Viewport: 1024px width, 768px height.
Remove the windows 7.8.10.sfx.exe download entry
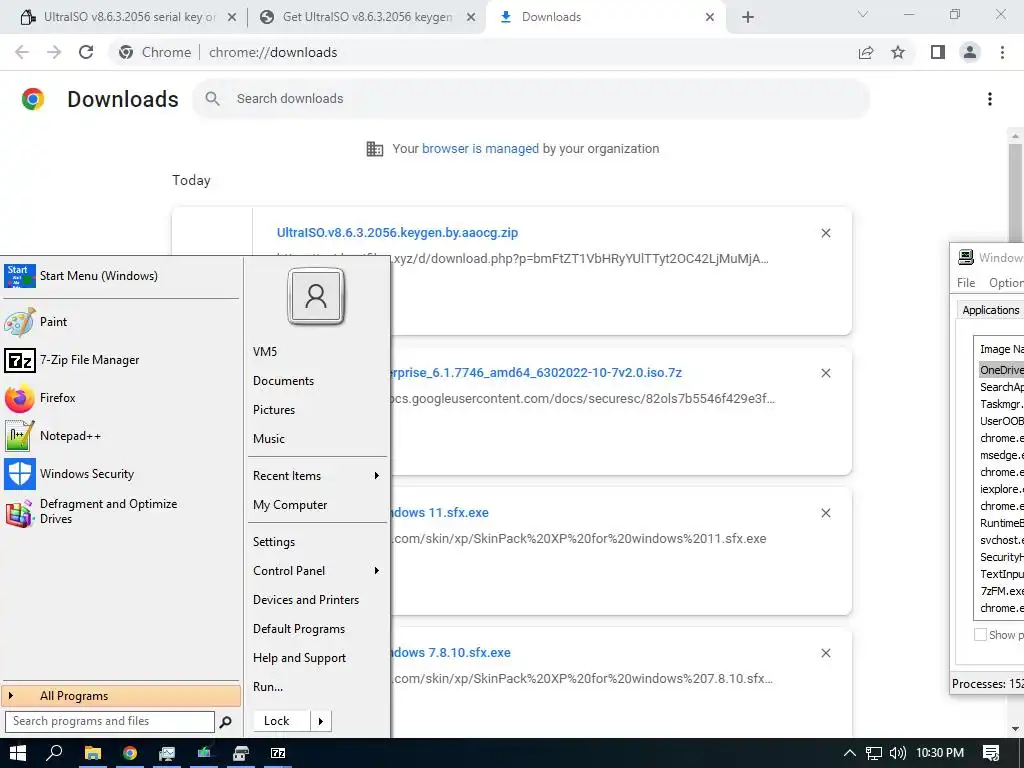pyautogui.click(x=826, y=652)
